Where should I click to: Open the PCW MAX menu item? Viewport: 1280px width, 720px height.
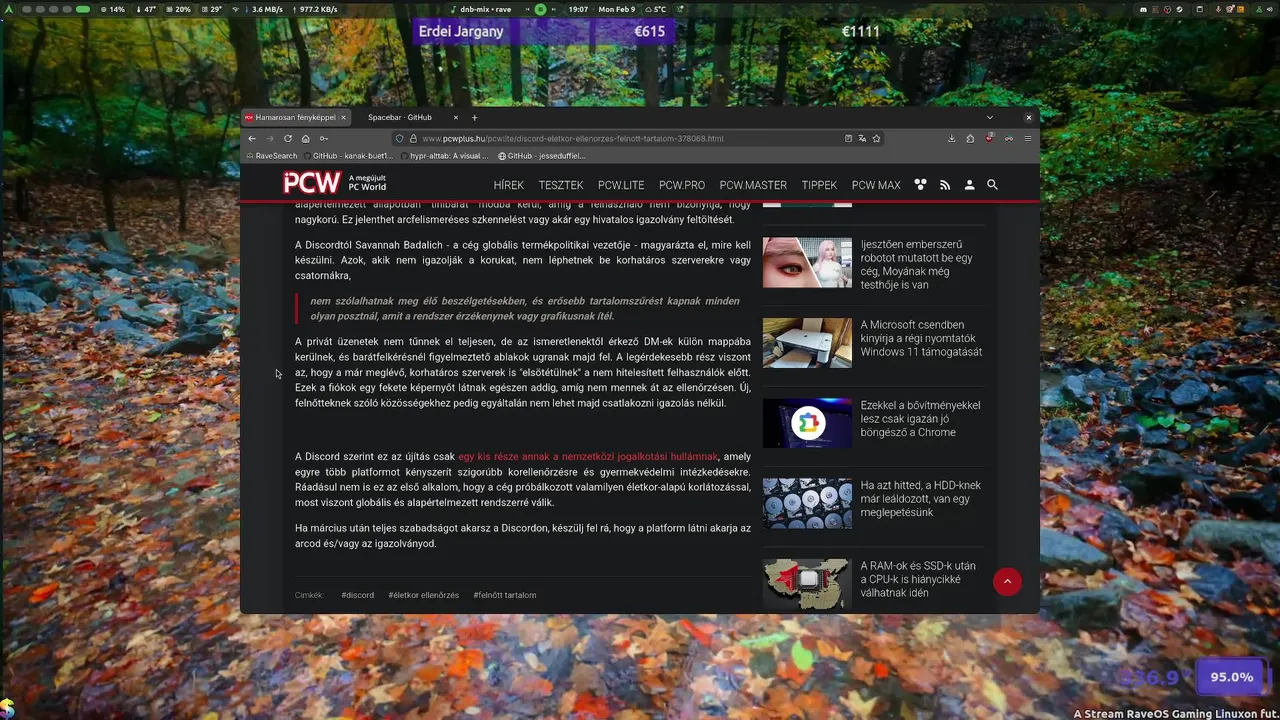(876, 185)
